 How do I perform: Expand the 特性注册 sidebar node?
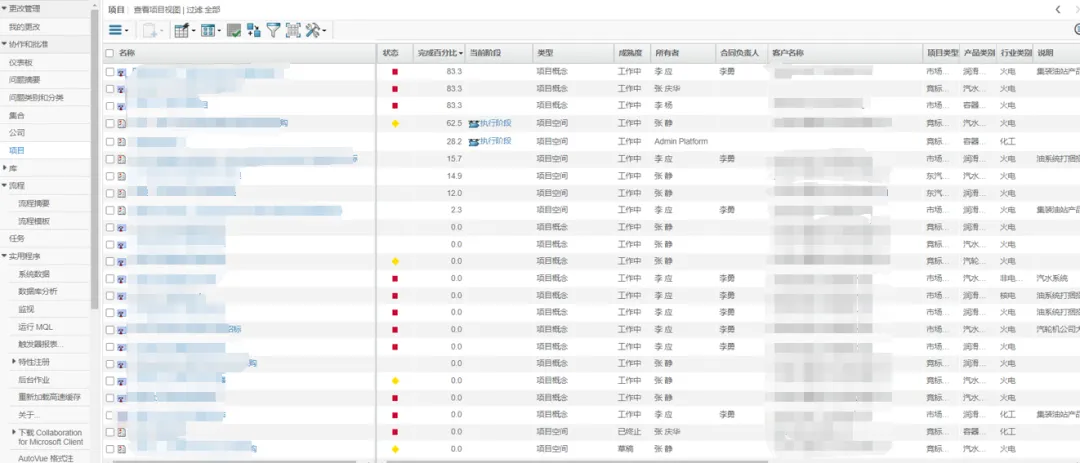pos(14,362)
